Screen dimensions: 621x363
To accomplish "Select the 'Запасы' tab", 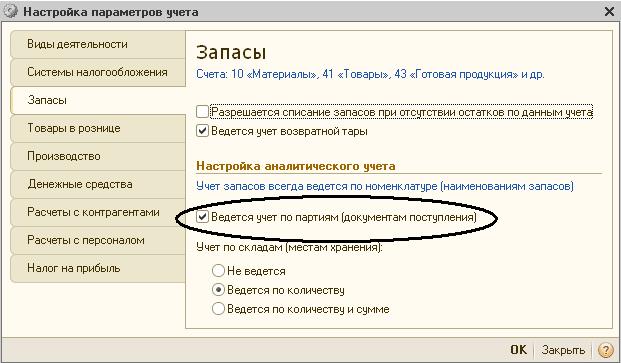I will pos(98,101).
